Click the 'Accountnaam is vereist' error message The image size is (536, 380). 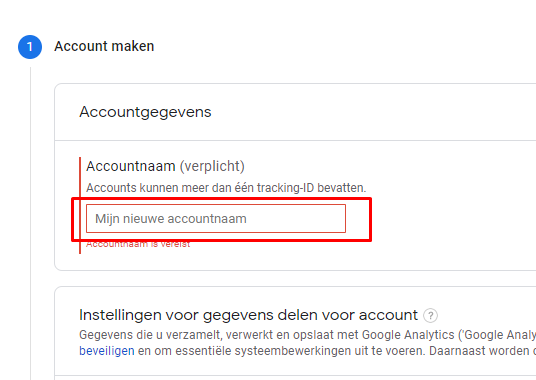pos(138,244)
